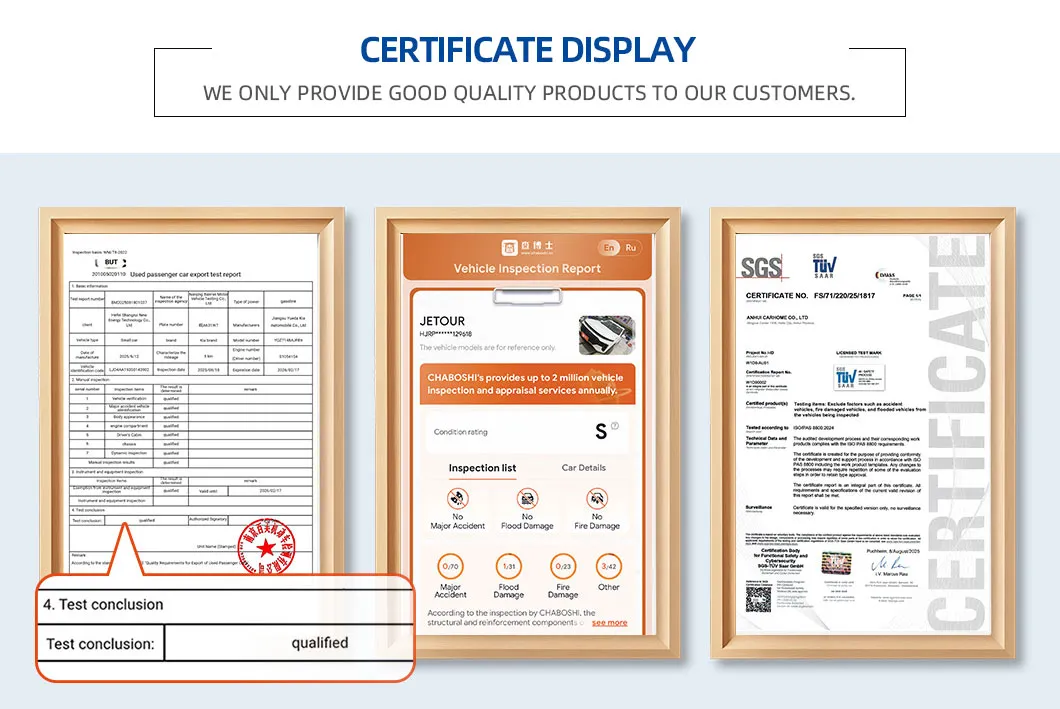Click the condition rating help icon
Image resolution: width=1060 pixels, height=709 pixels.
(x=615, y=426)
